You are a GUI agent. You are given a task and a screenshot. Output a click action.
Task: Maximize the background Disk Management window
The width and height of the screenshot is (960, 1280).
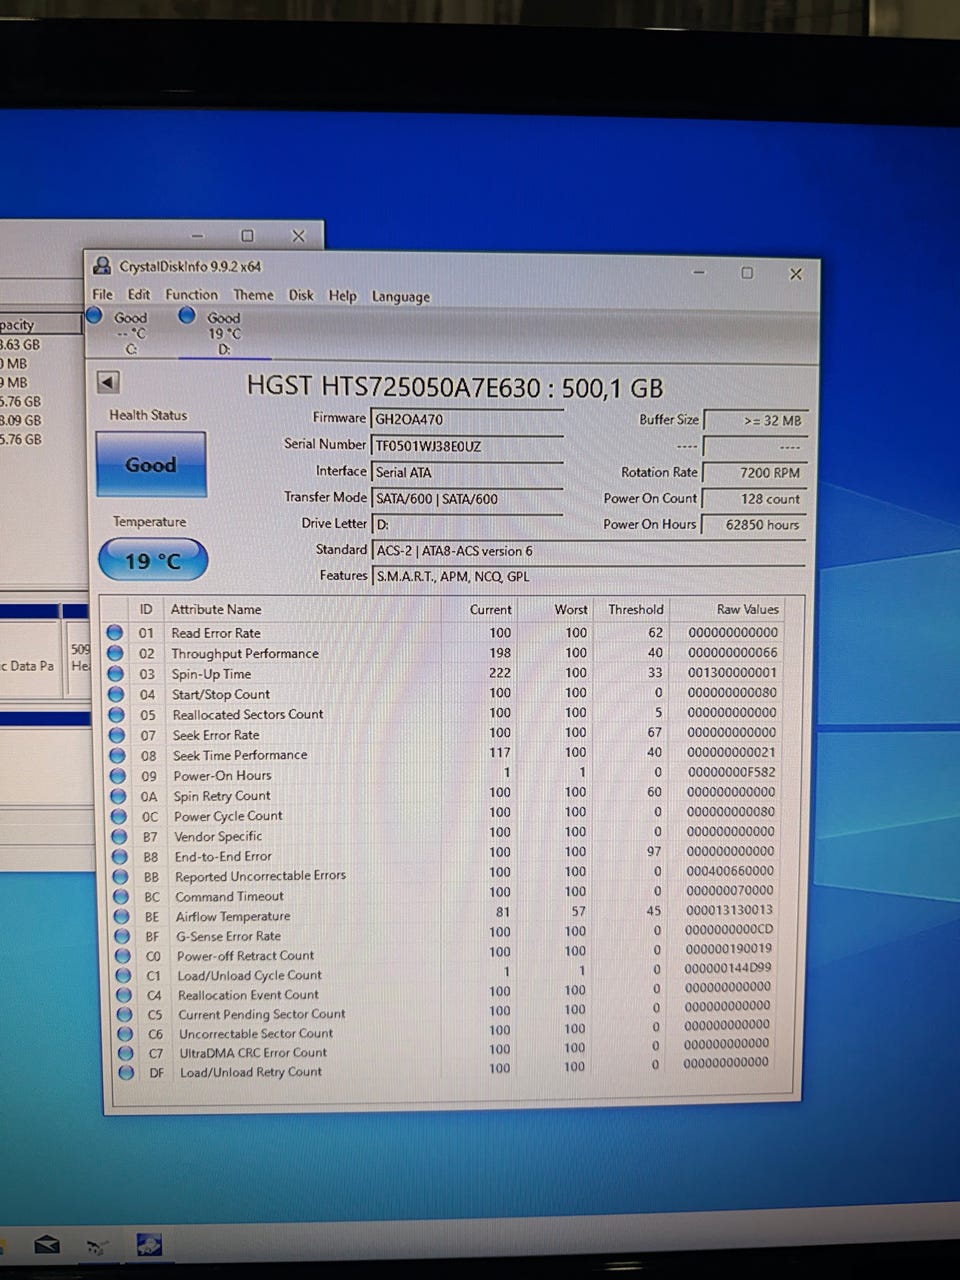[x=248, y=236]
